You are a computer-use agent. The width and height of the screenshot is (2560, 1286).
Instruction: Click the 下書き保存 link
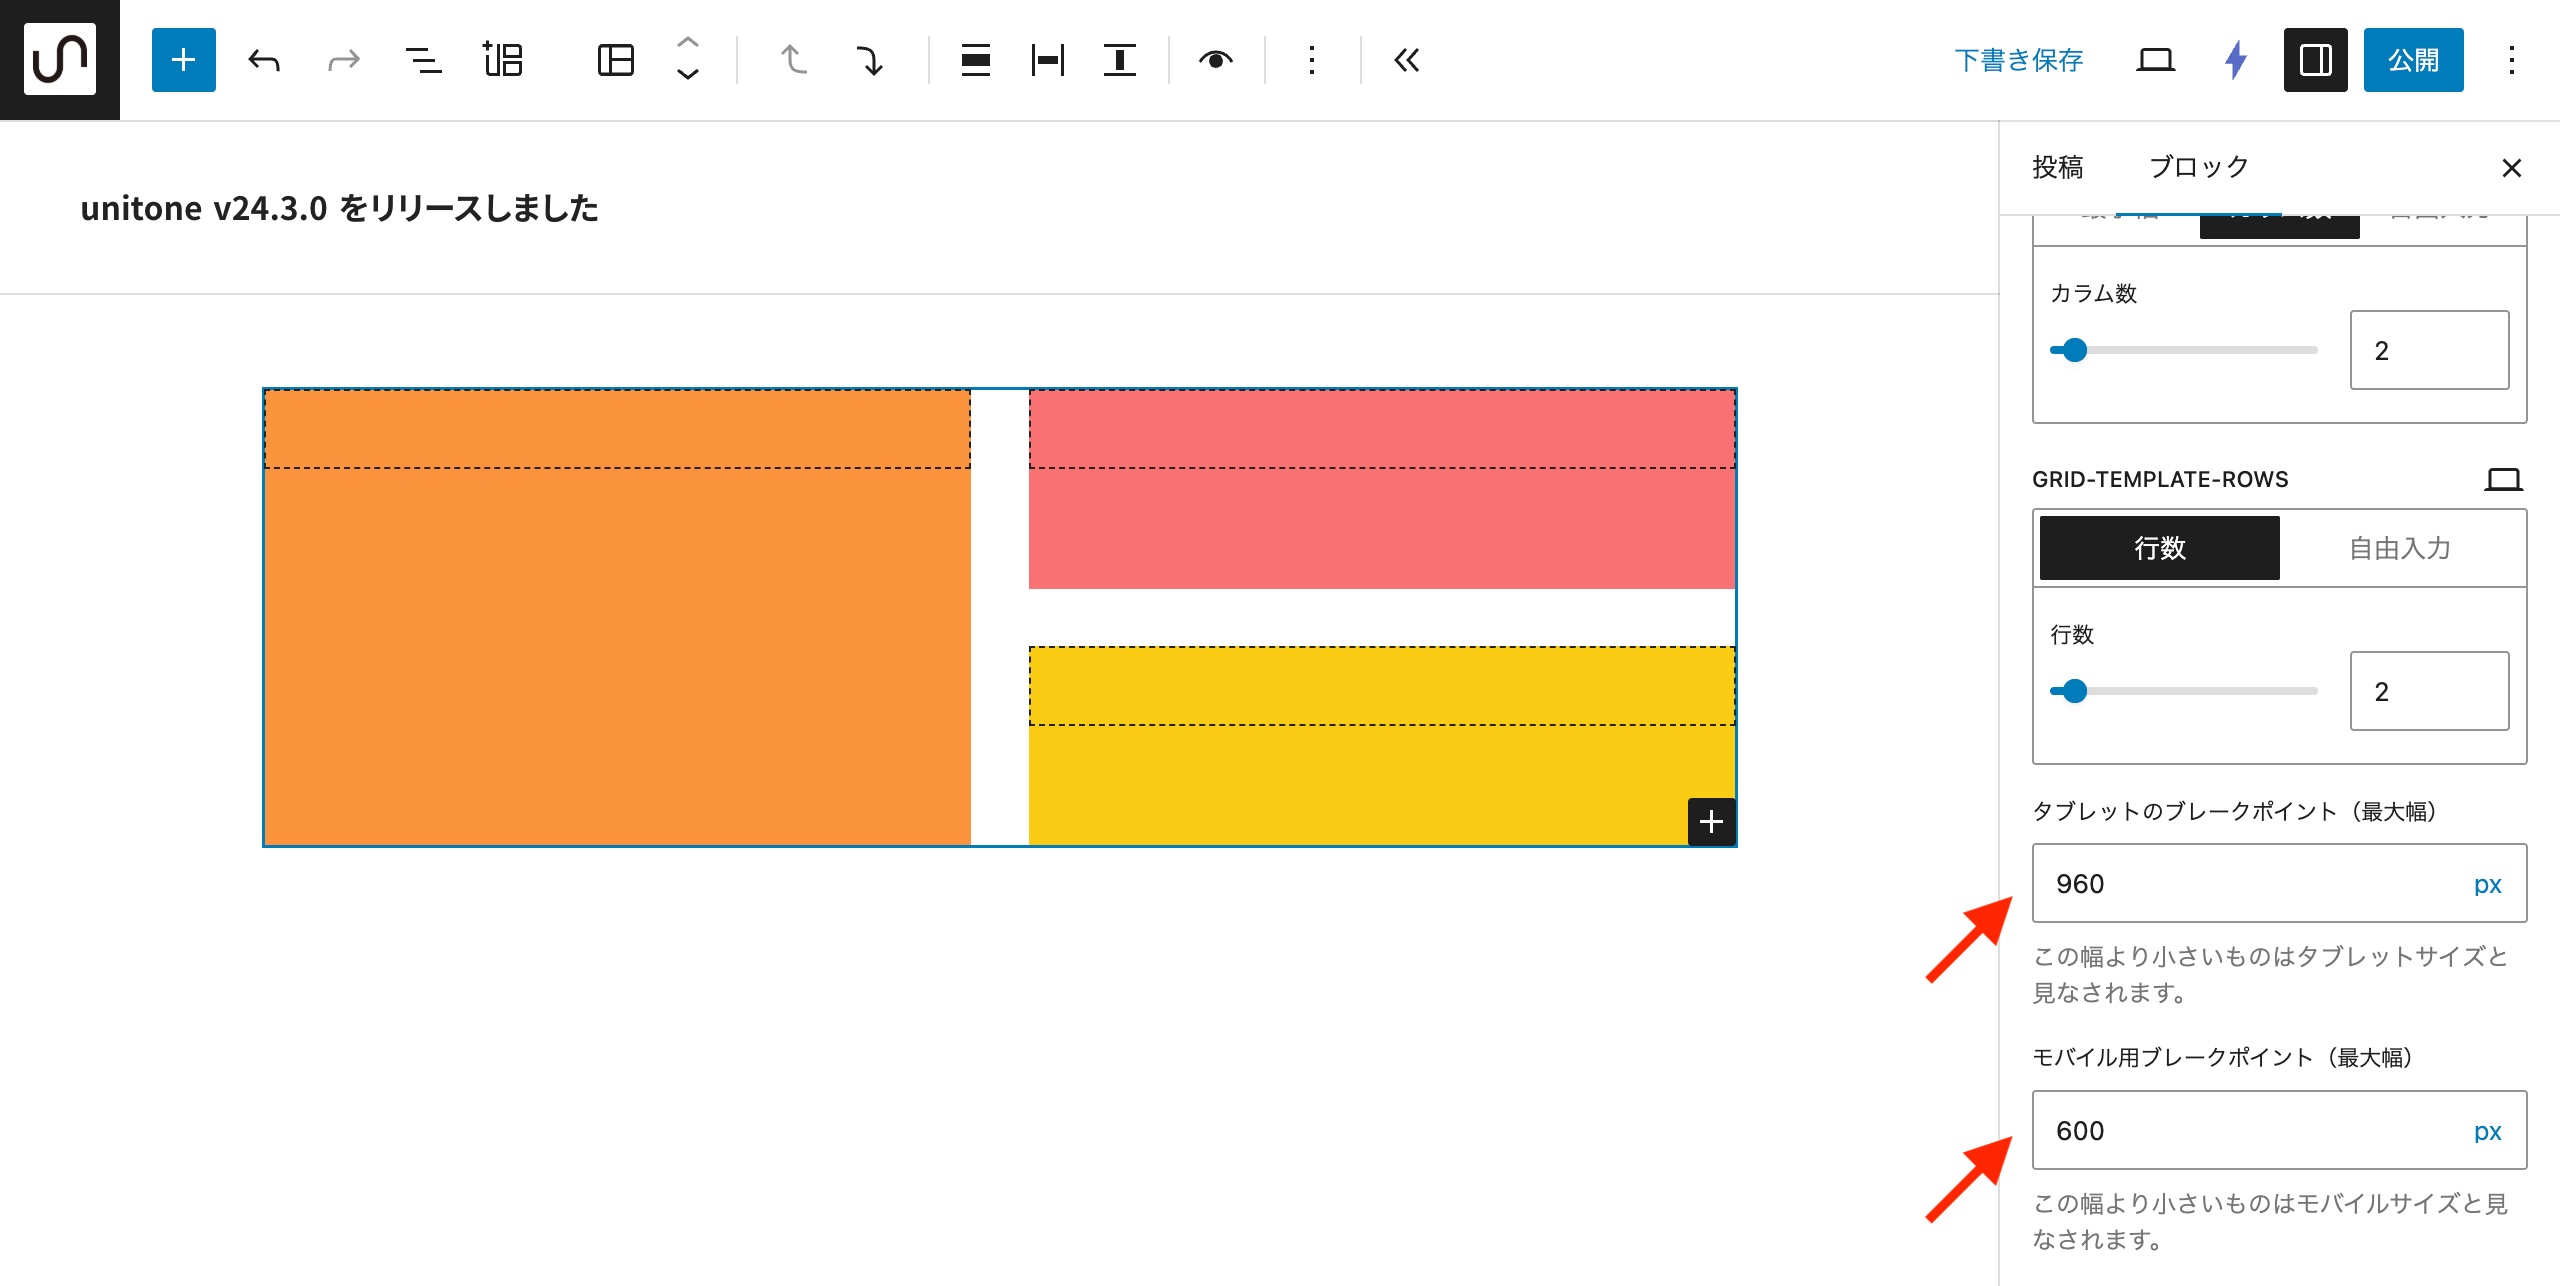click(2018, 60)
